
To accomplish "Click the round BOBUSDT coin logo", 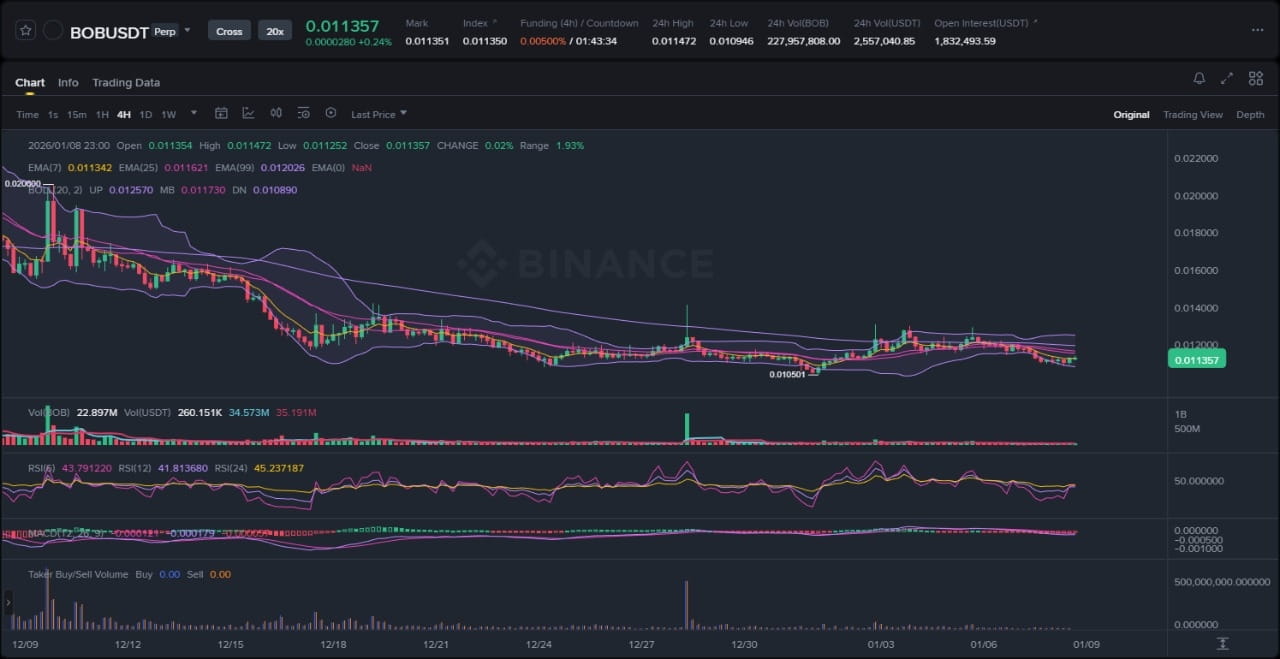I will [53, 31].
